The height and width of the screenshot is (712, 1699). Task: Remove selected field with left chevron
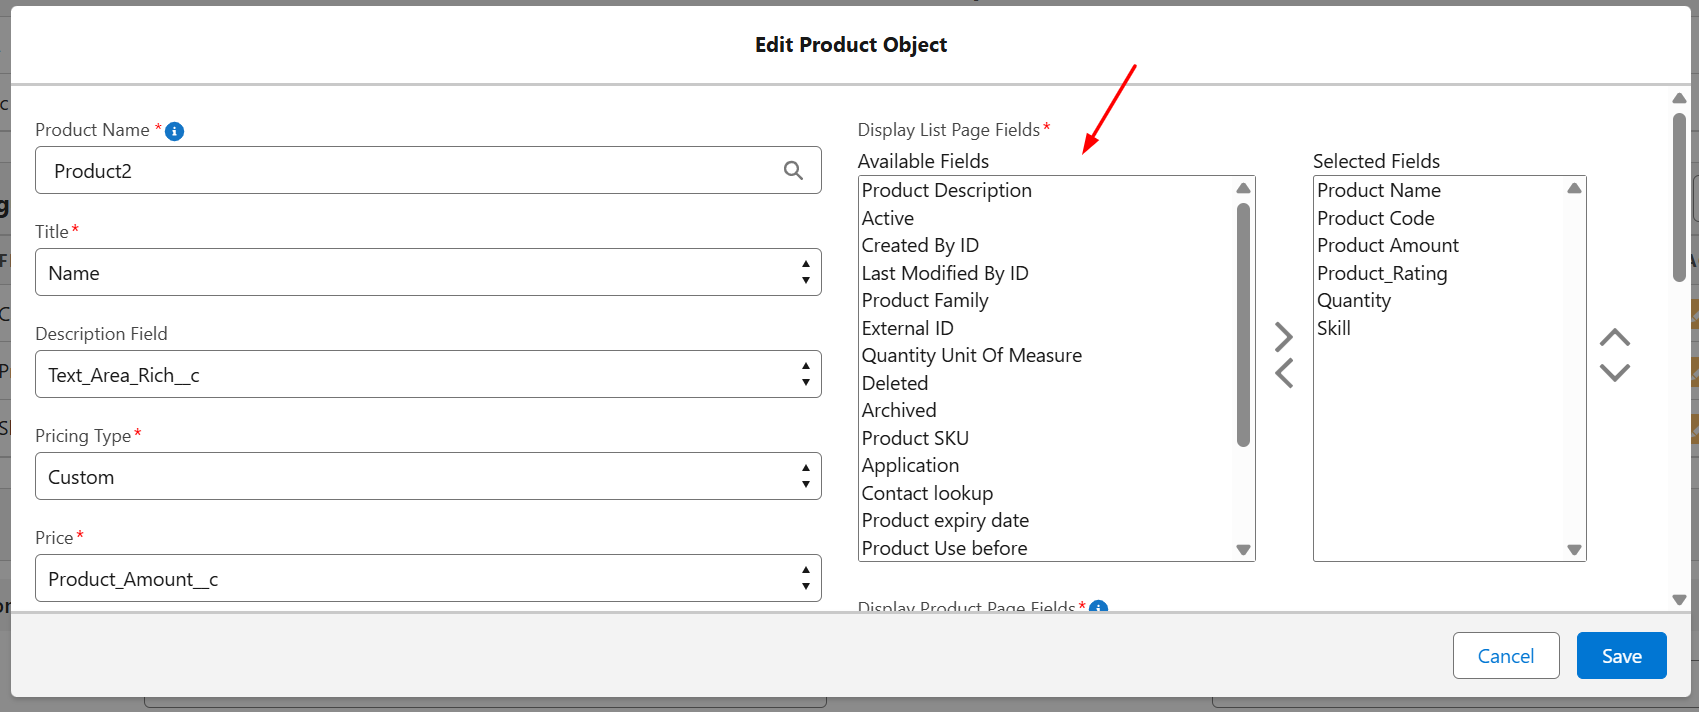[x=1284, y=373]
